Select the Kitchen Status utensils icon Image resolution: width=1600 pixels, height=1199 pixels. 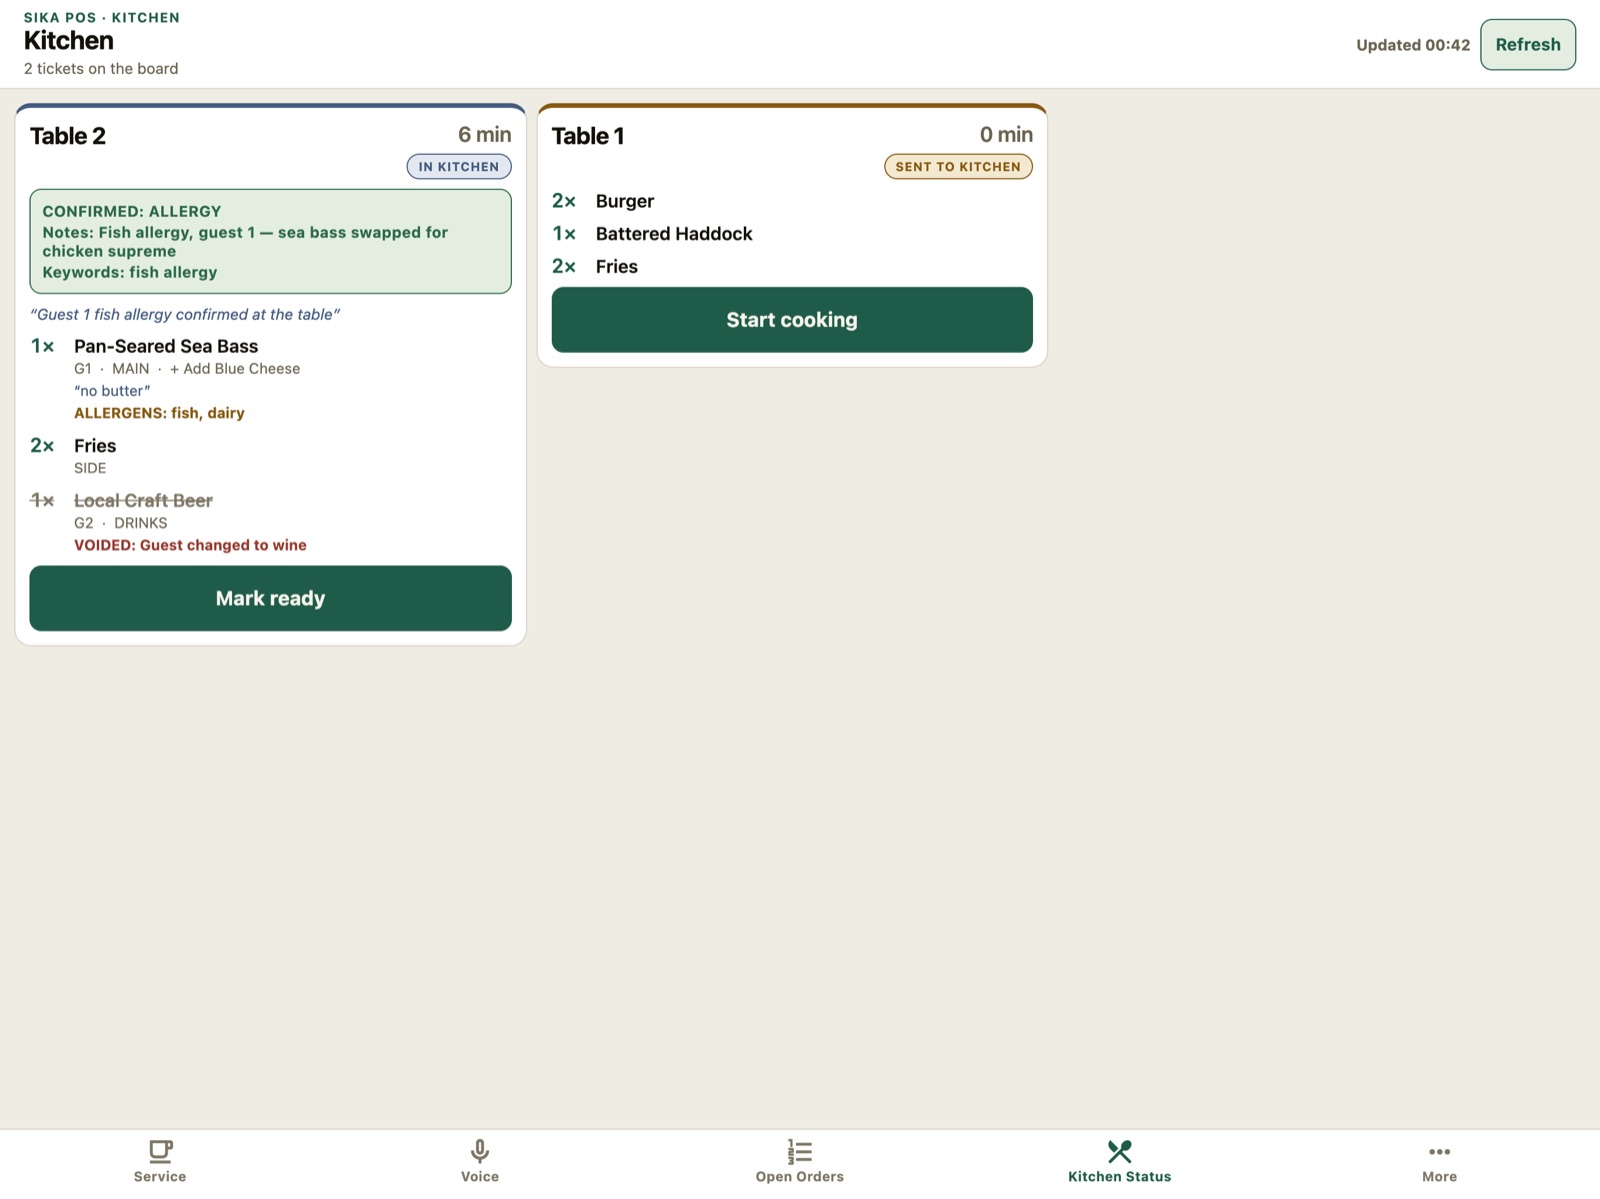1120,1151
